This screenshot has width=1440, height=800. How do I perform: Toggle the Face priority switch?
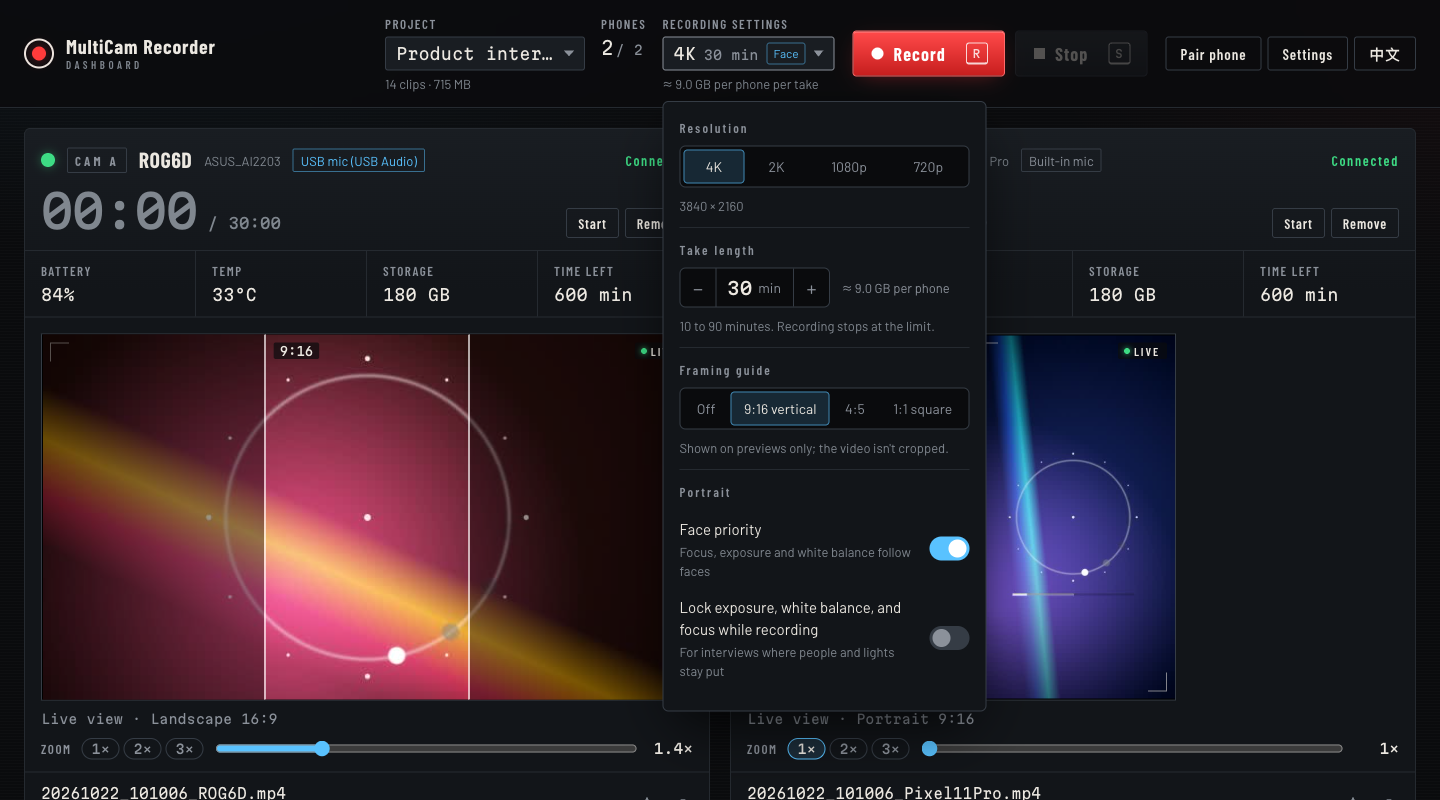949,548
